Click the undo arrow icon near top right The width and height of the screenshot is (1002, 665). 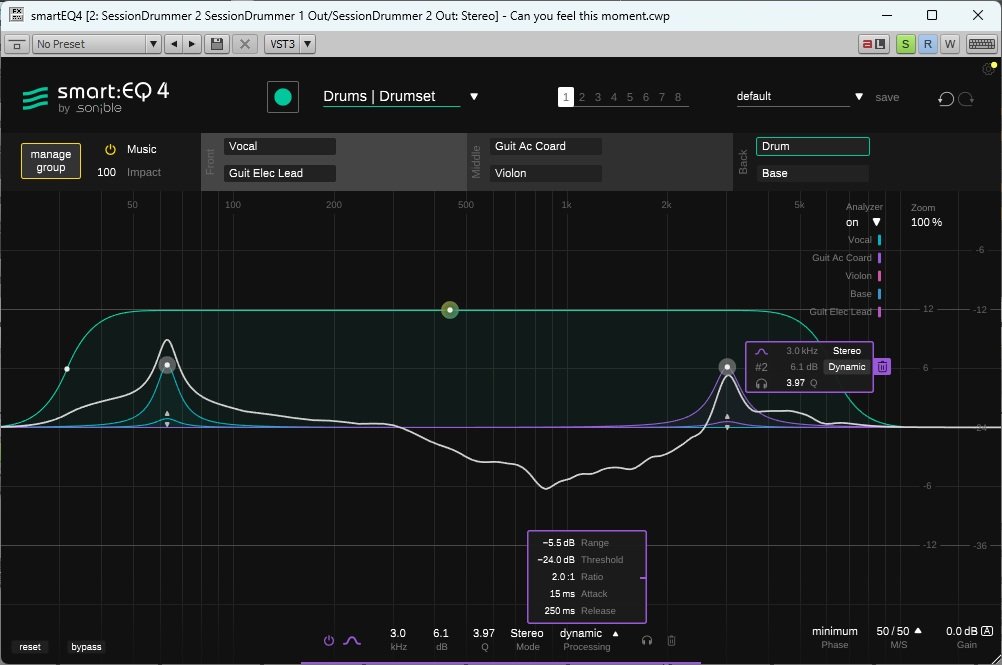point(945,97)
